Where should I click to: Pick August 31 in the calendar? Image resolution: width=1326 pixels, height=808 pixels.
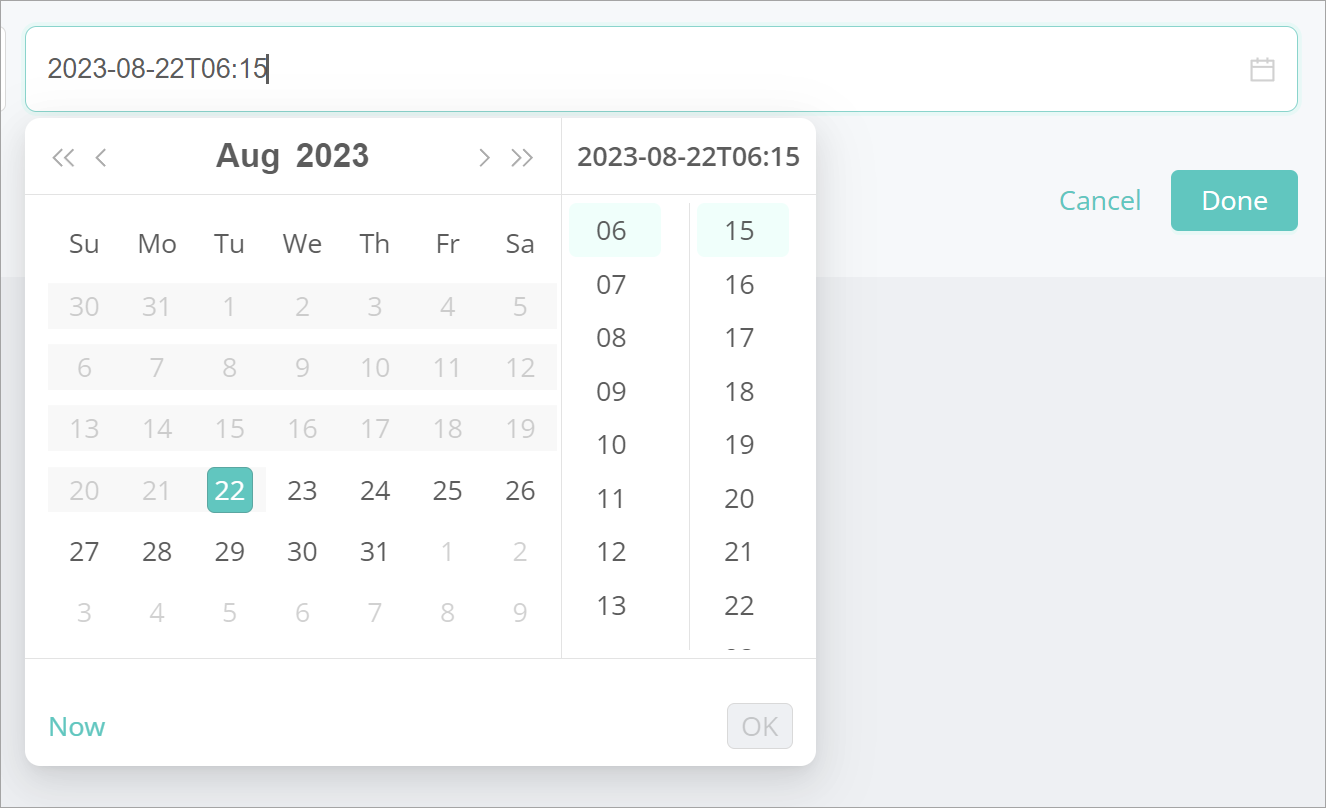374,551
